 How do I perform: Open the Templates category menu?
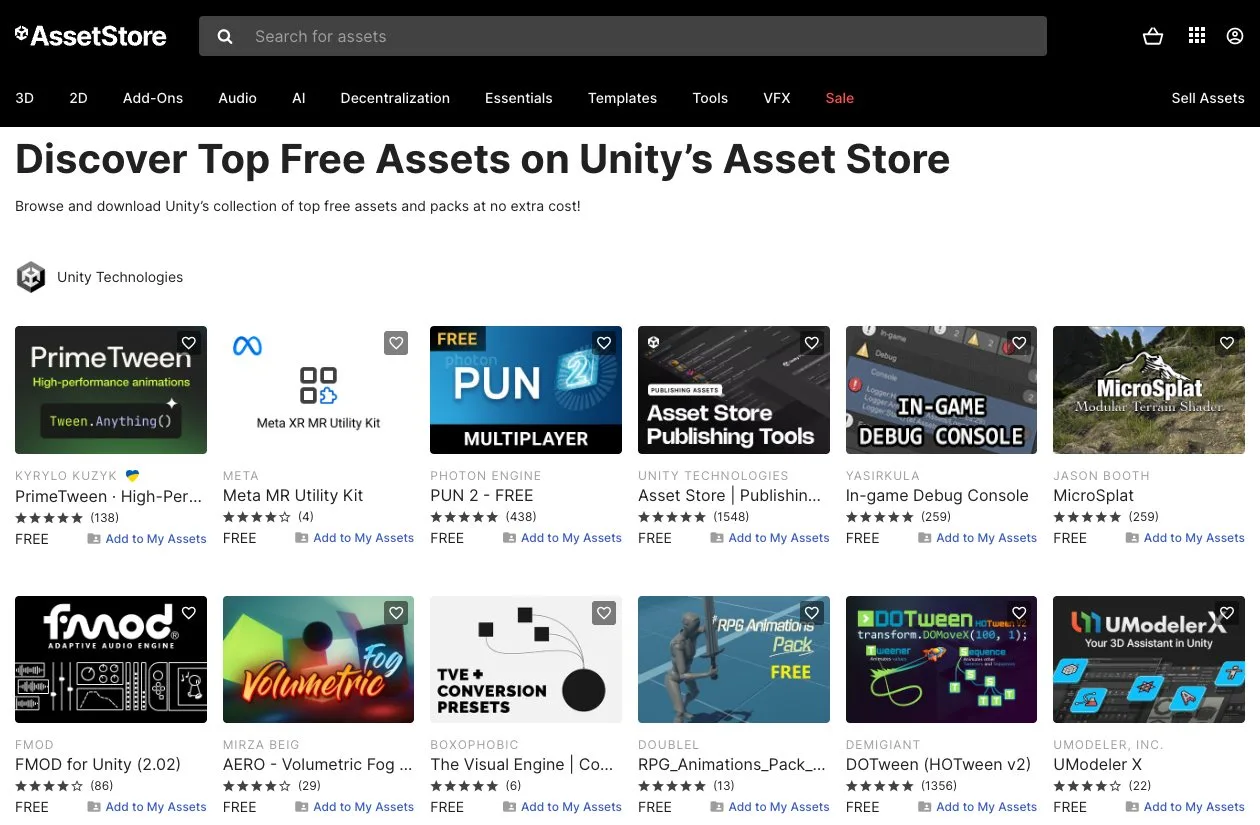[622, 98]
